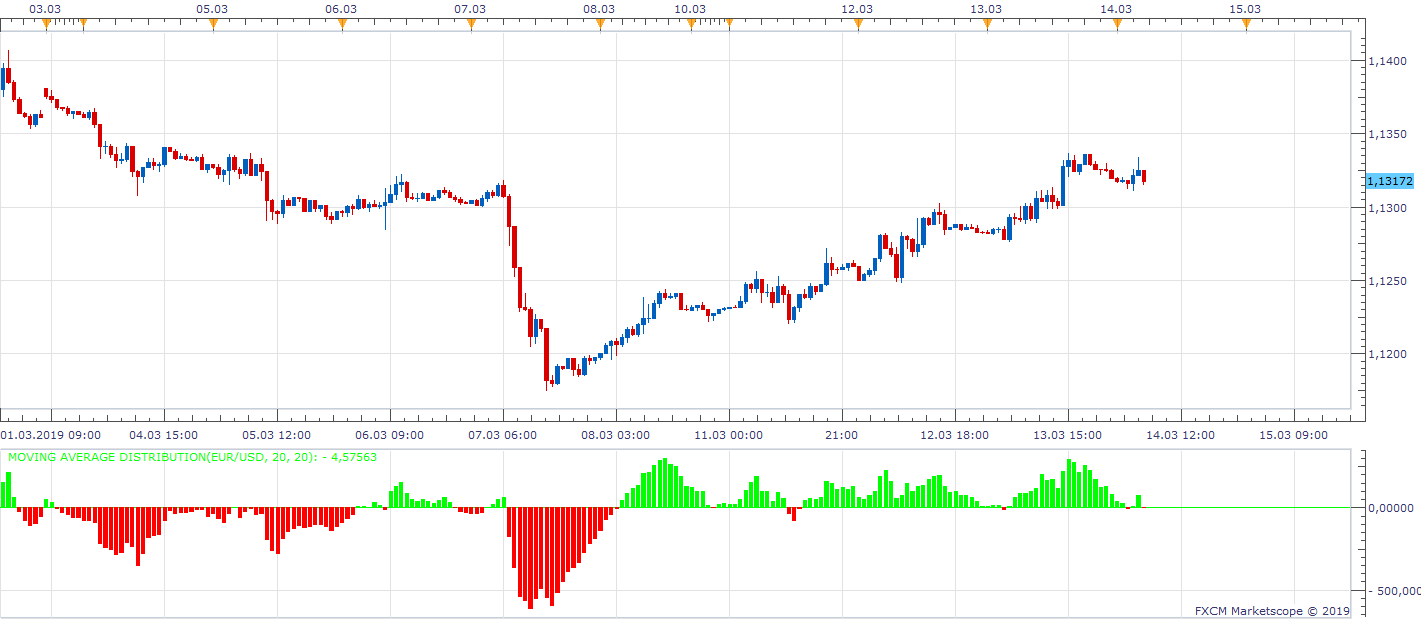Click the 15.03 09:00 time label

point(1294,435)
